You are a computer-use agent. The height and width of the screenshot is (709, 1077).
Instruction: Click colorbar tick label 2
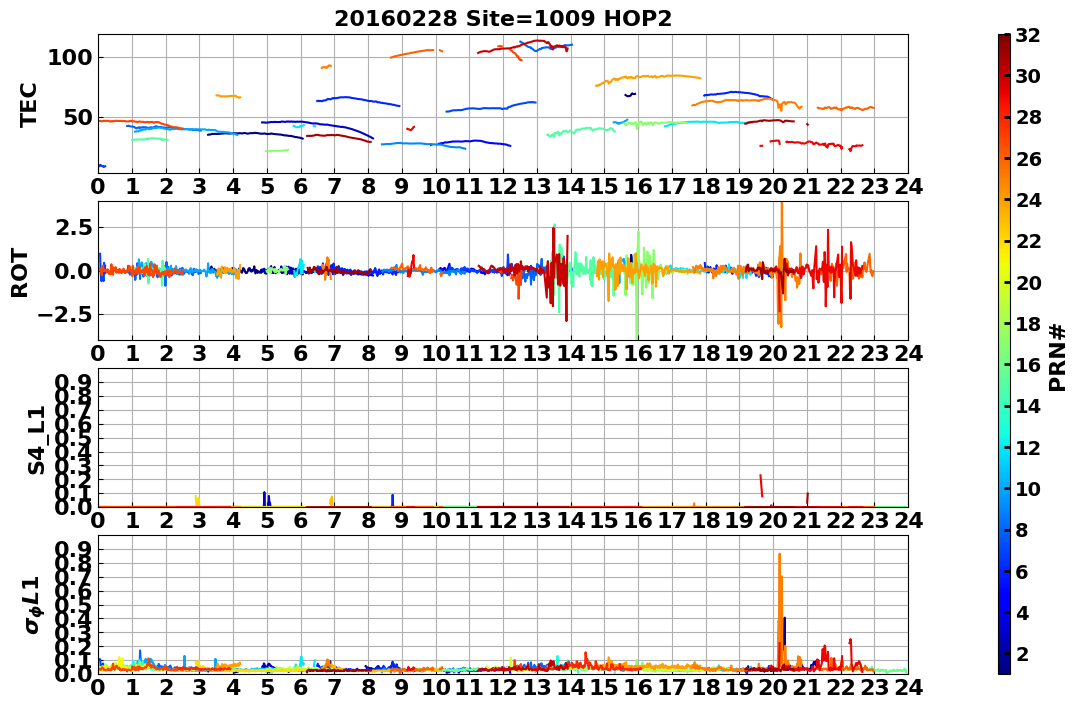click(1023, 653)
